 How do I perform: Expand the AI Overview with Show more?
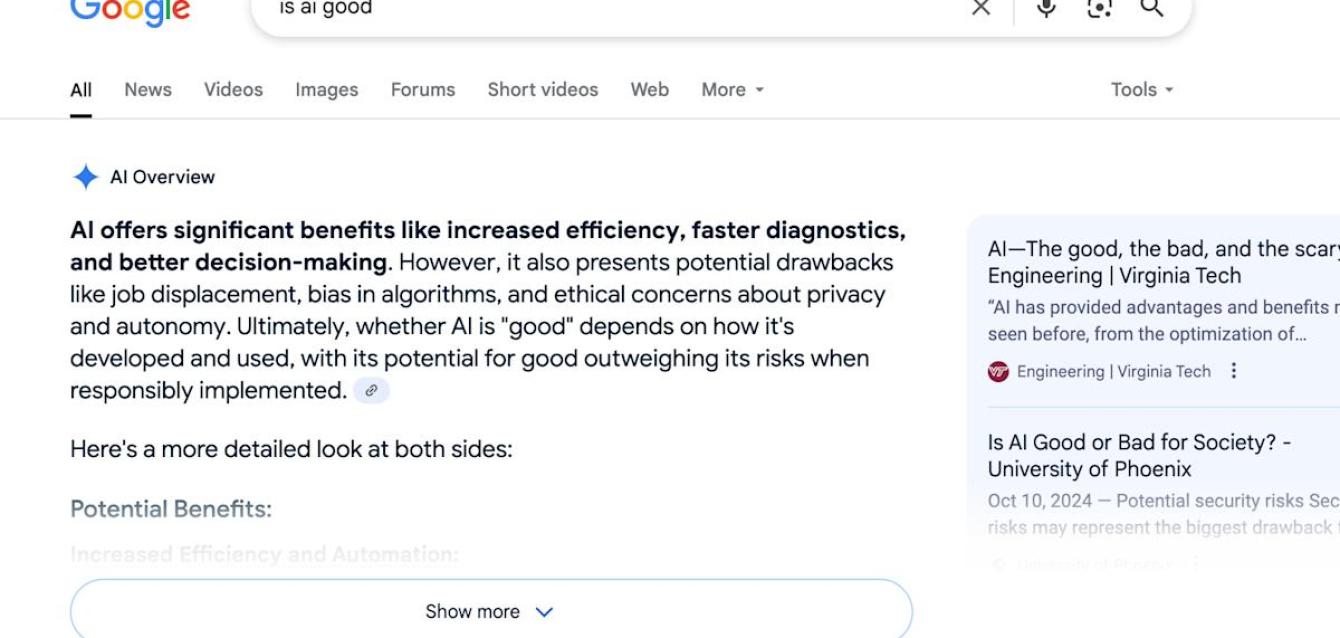pos(489,611)
